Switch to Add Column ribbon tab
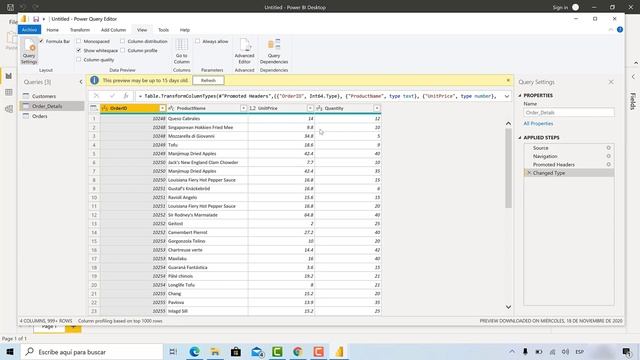This screenshot has width=640, height=360. [113, 30]
